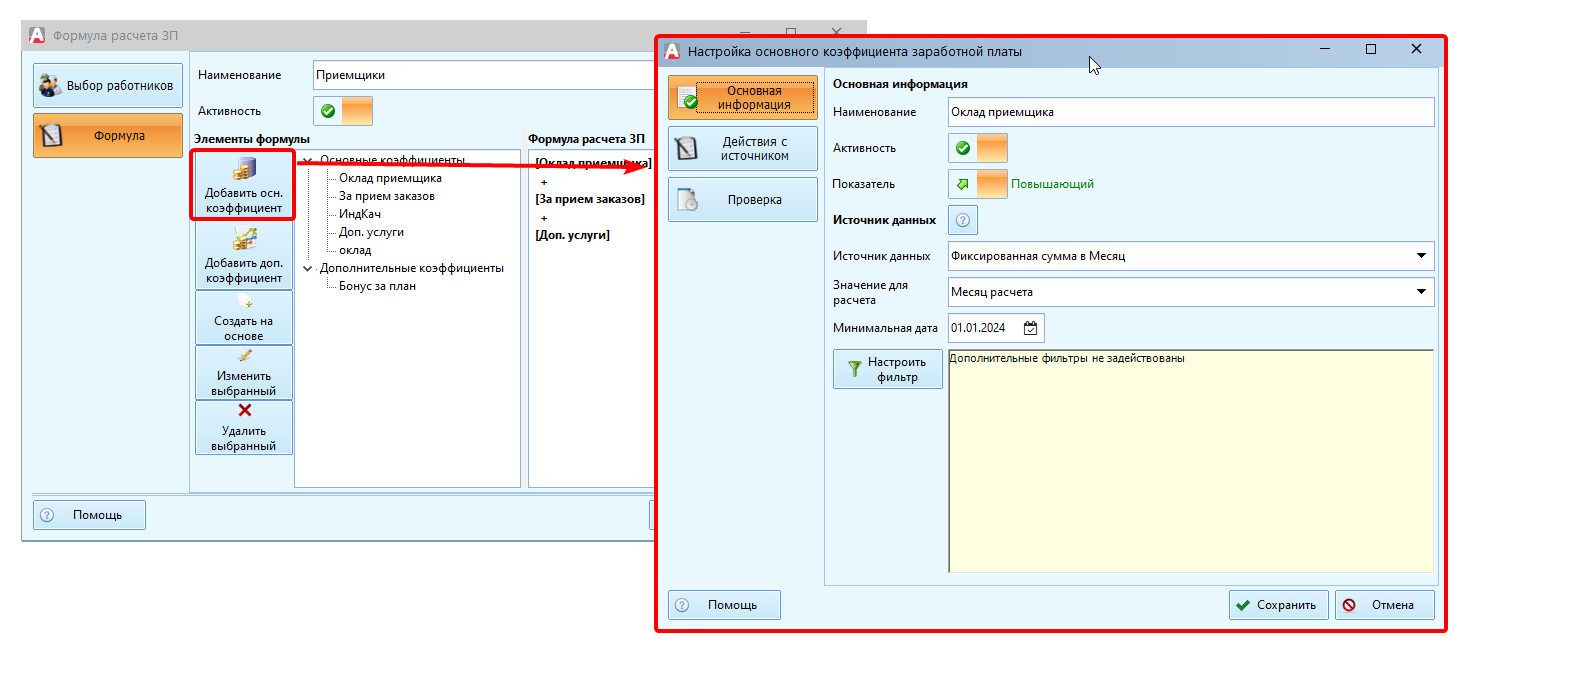This screenshot has width=1569, height=684.
Task: Click the Наименование field with Оклад приемщика
Action: pyautogui.click(x=1190, y=112)
